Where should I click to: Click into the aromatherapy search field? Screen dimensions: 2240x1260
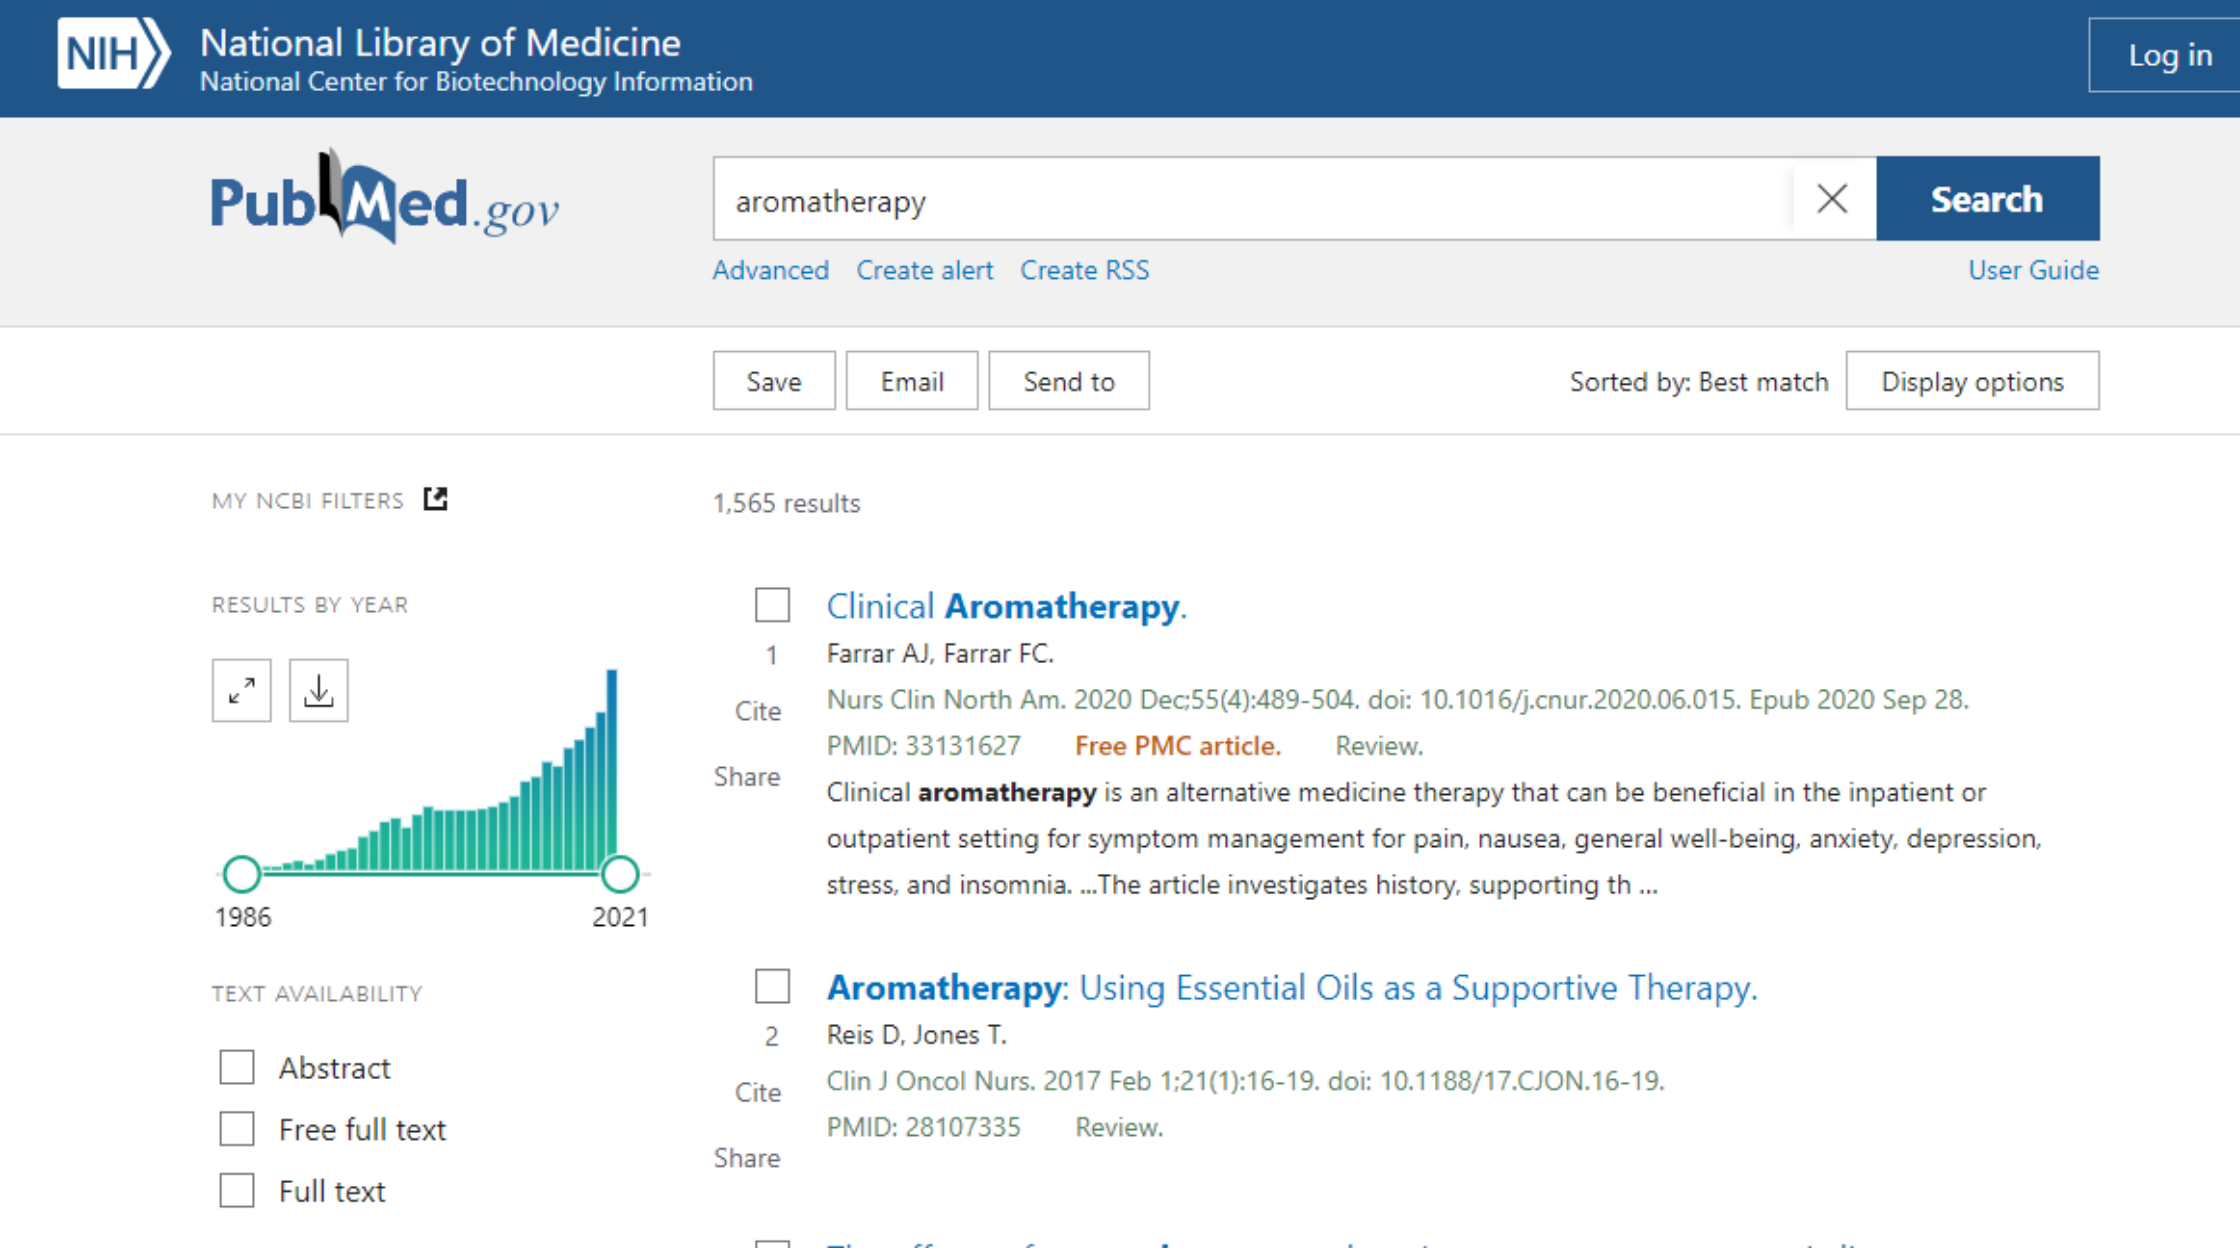click(x=1250, y=200)
